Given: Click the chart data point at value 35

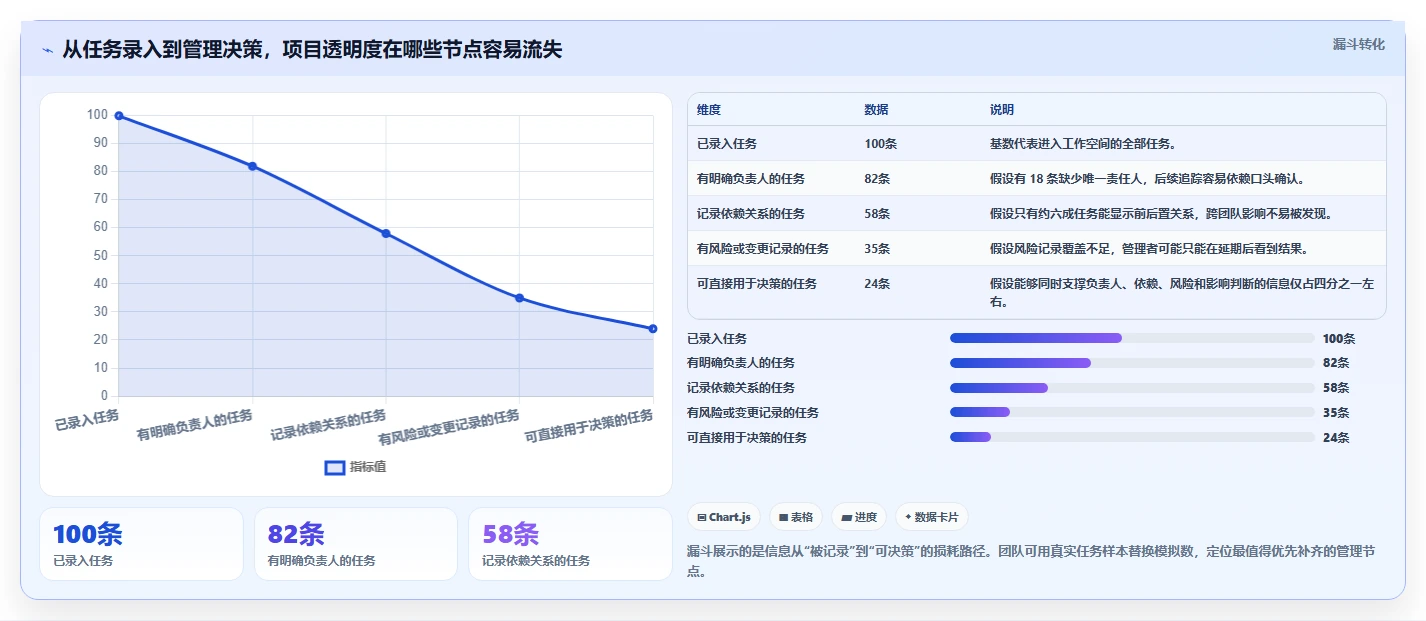Looking at the screenshot, I should click(x=519, y=298).
